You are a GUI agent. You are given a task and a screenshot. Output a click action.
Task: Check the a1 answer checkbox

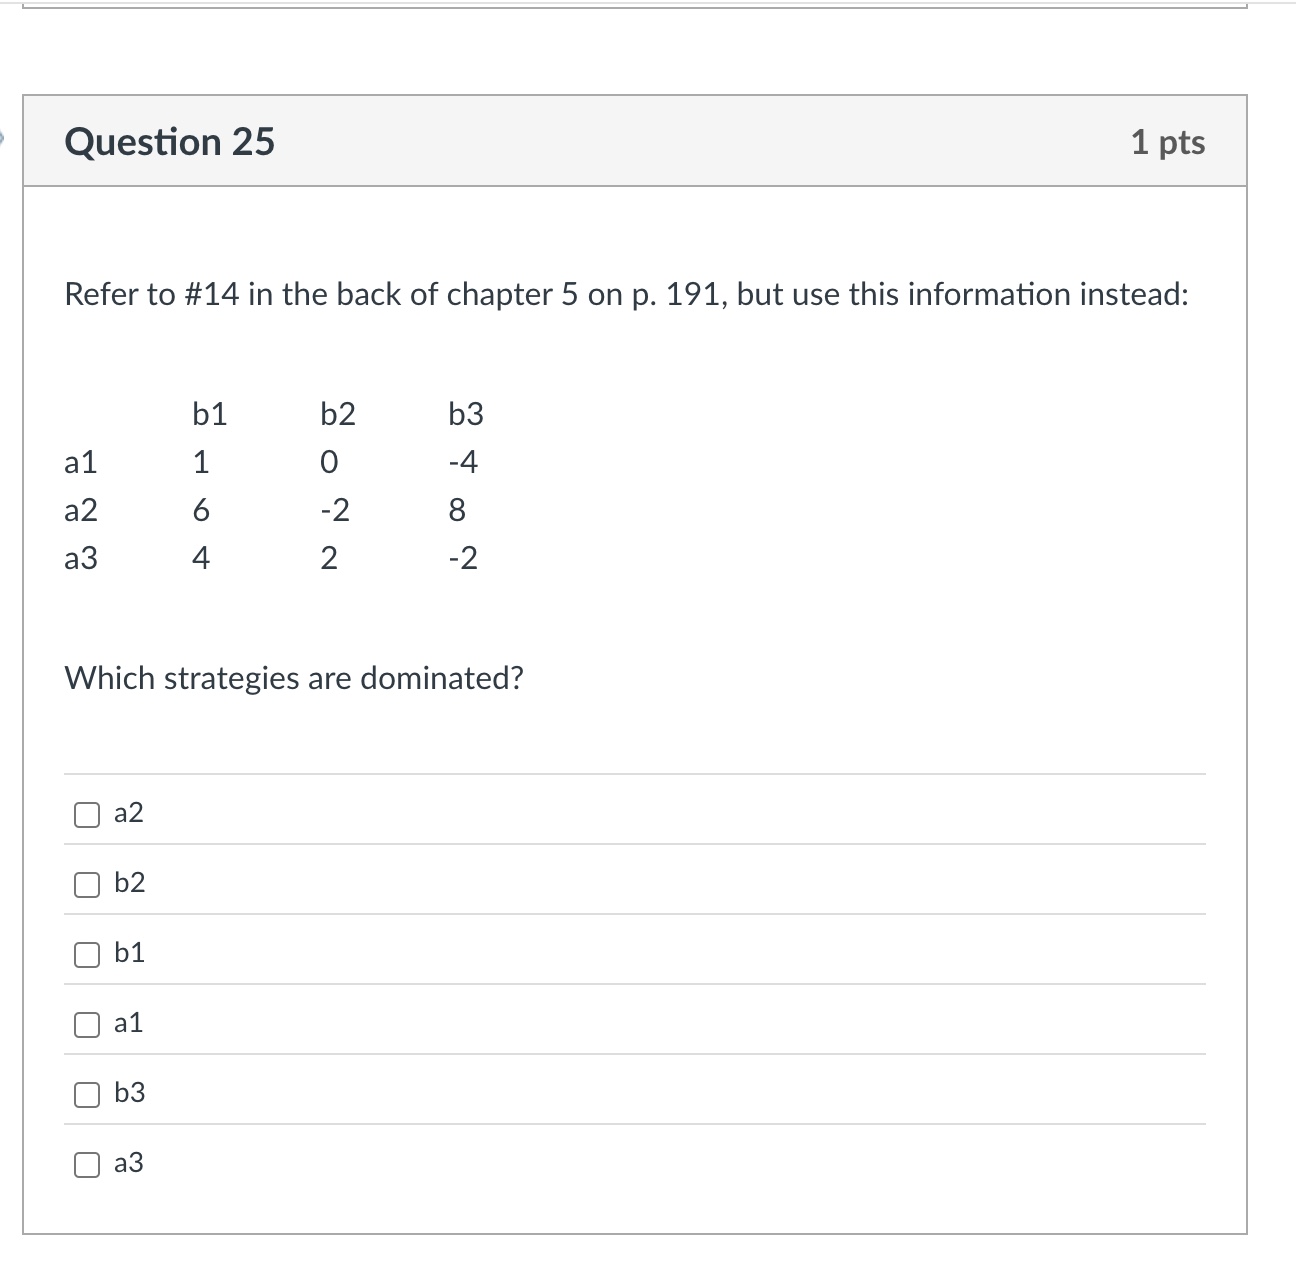87,1025
